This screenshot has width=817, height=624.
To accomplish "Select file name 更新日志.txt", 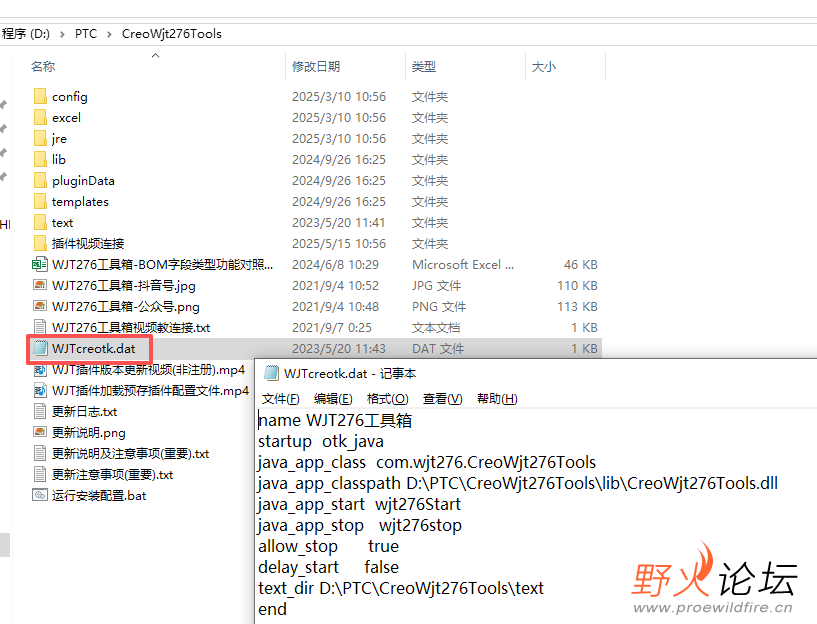I will 84,411.
